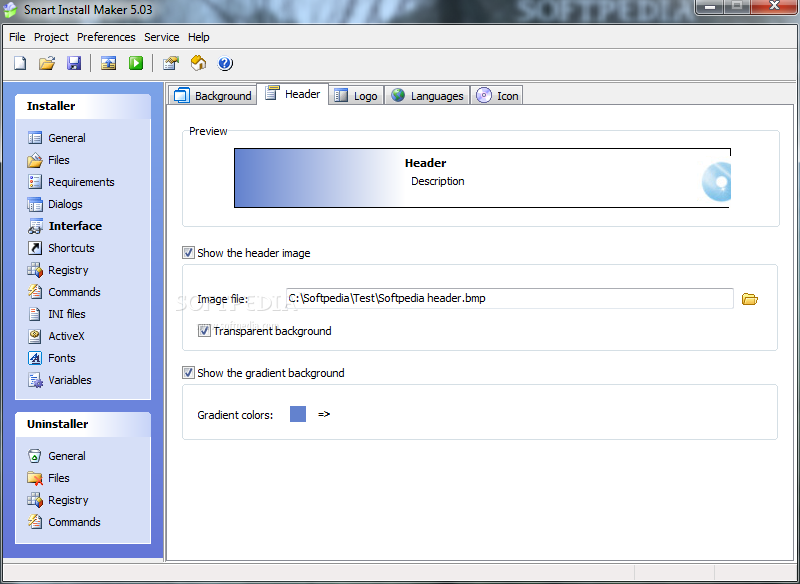Image resolution: width=800 pixels, height=584 pixels.
Task: Go to Dialogs section
Action: [x=55, y=204]
